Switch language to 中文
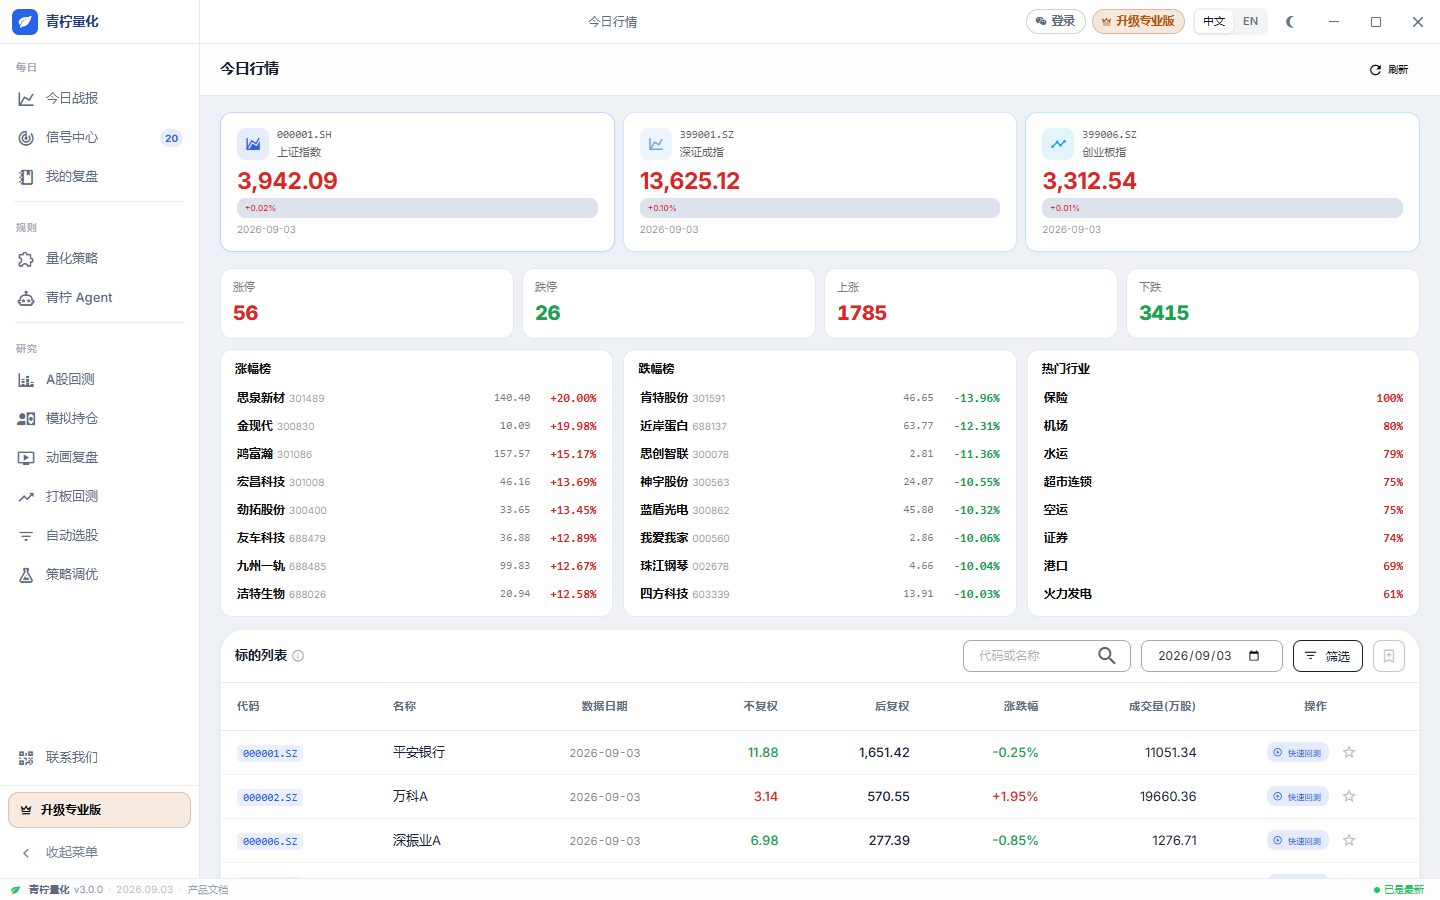This screenshot has width=1440, height=900. (1214, 21)
